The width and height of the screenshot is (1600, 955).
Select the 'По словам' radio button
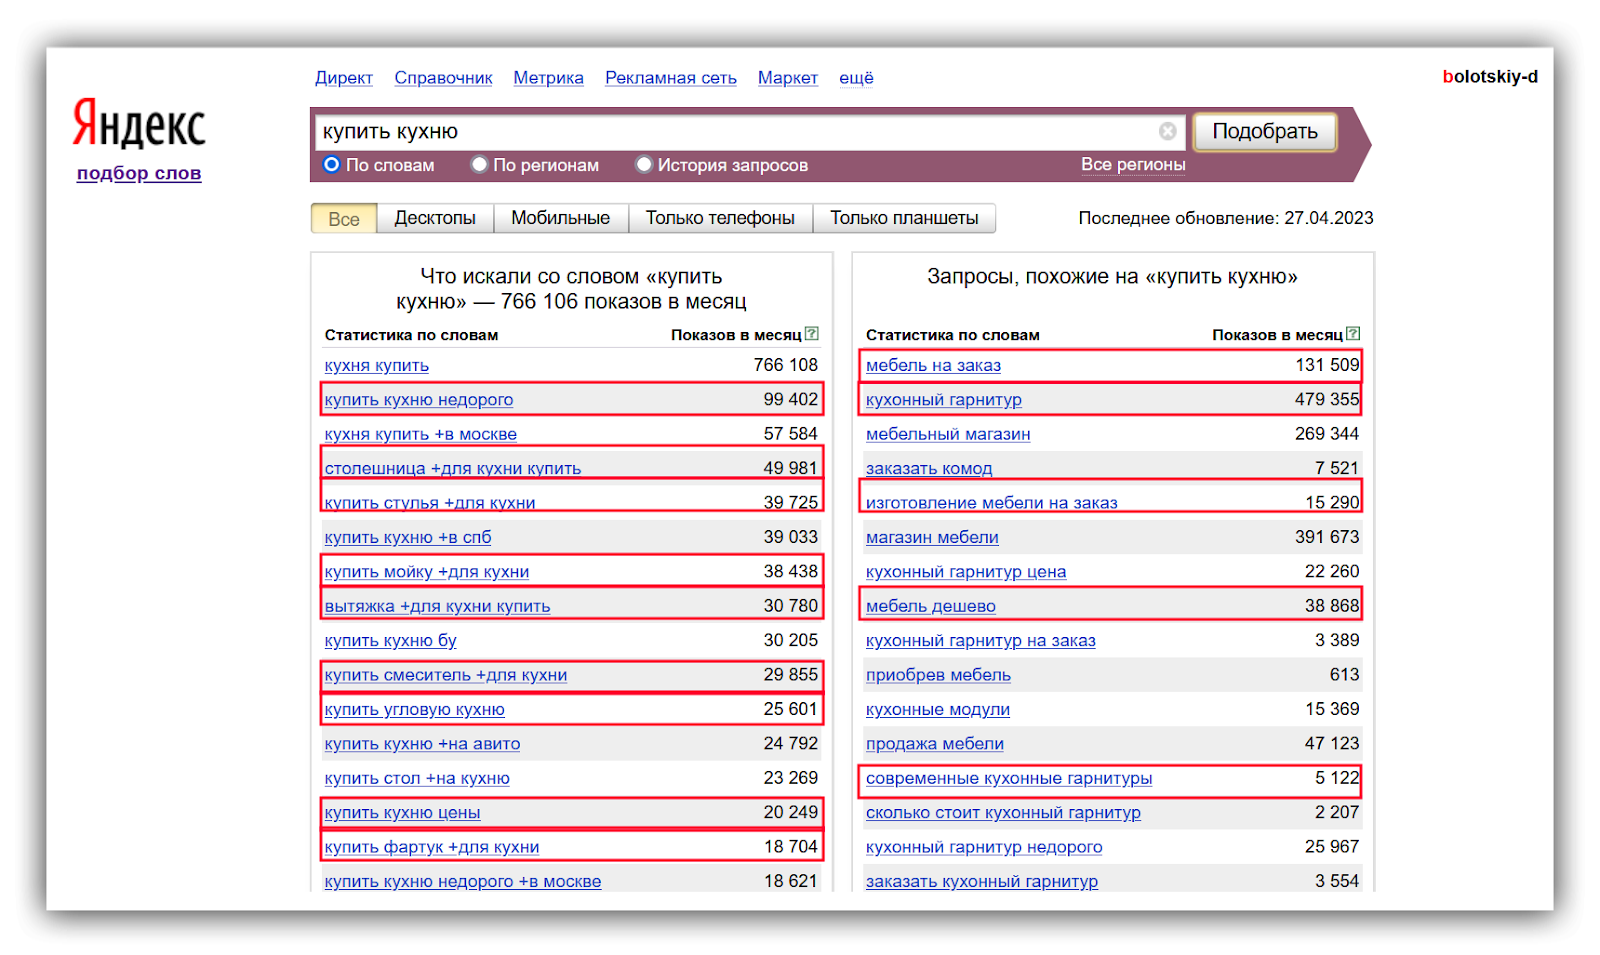tap(331, 164)
